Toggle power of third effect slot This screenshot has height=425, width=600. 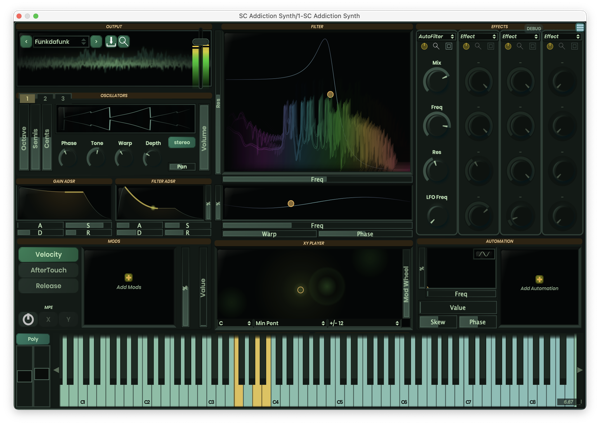pos(508,47)
